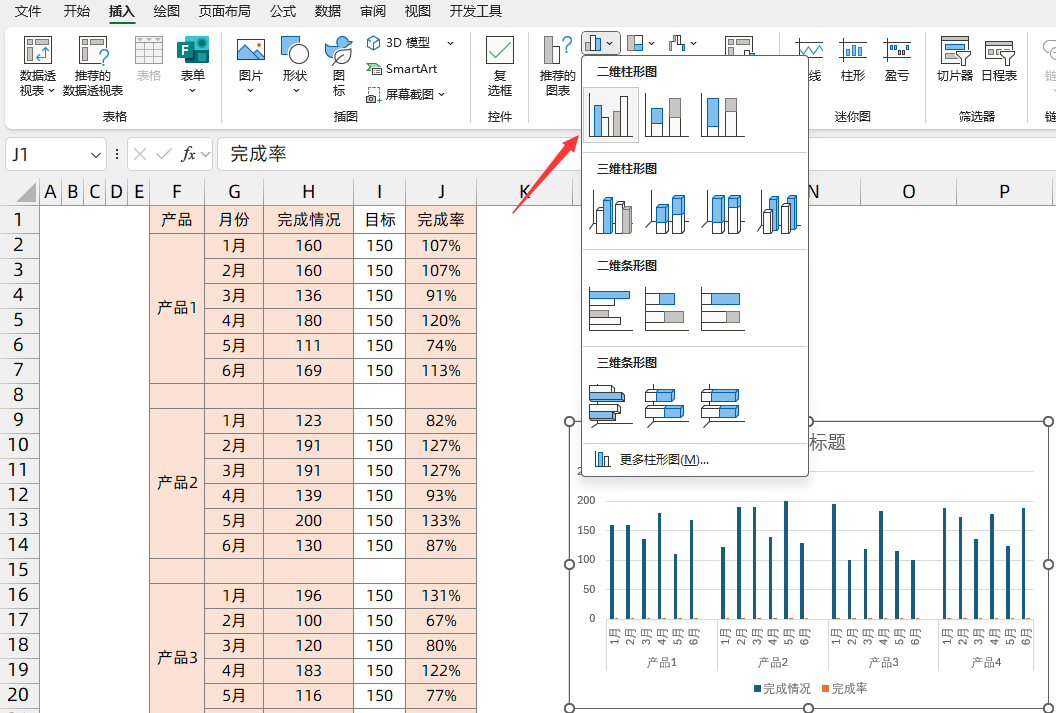Pick the 2-D 100% stacked bar chart

[723, 309]
